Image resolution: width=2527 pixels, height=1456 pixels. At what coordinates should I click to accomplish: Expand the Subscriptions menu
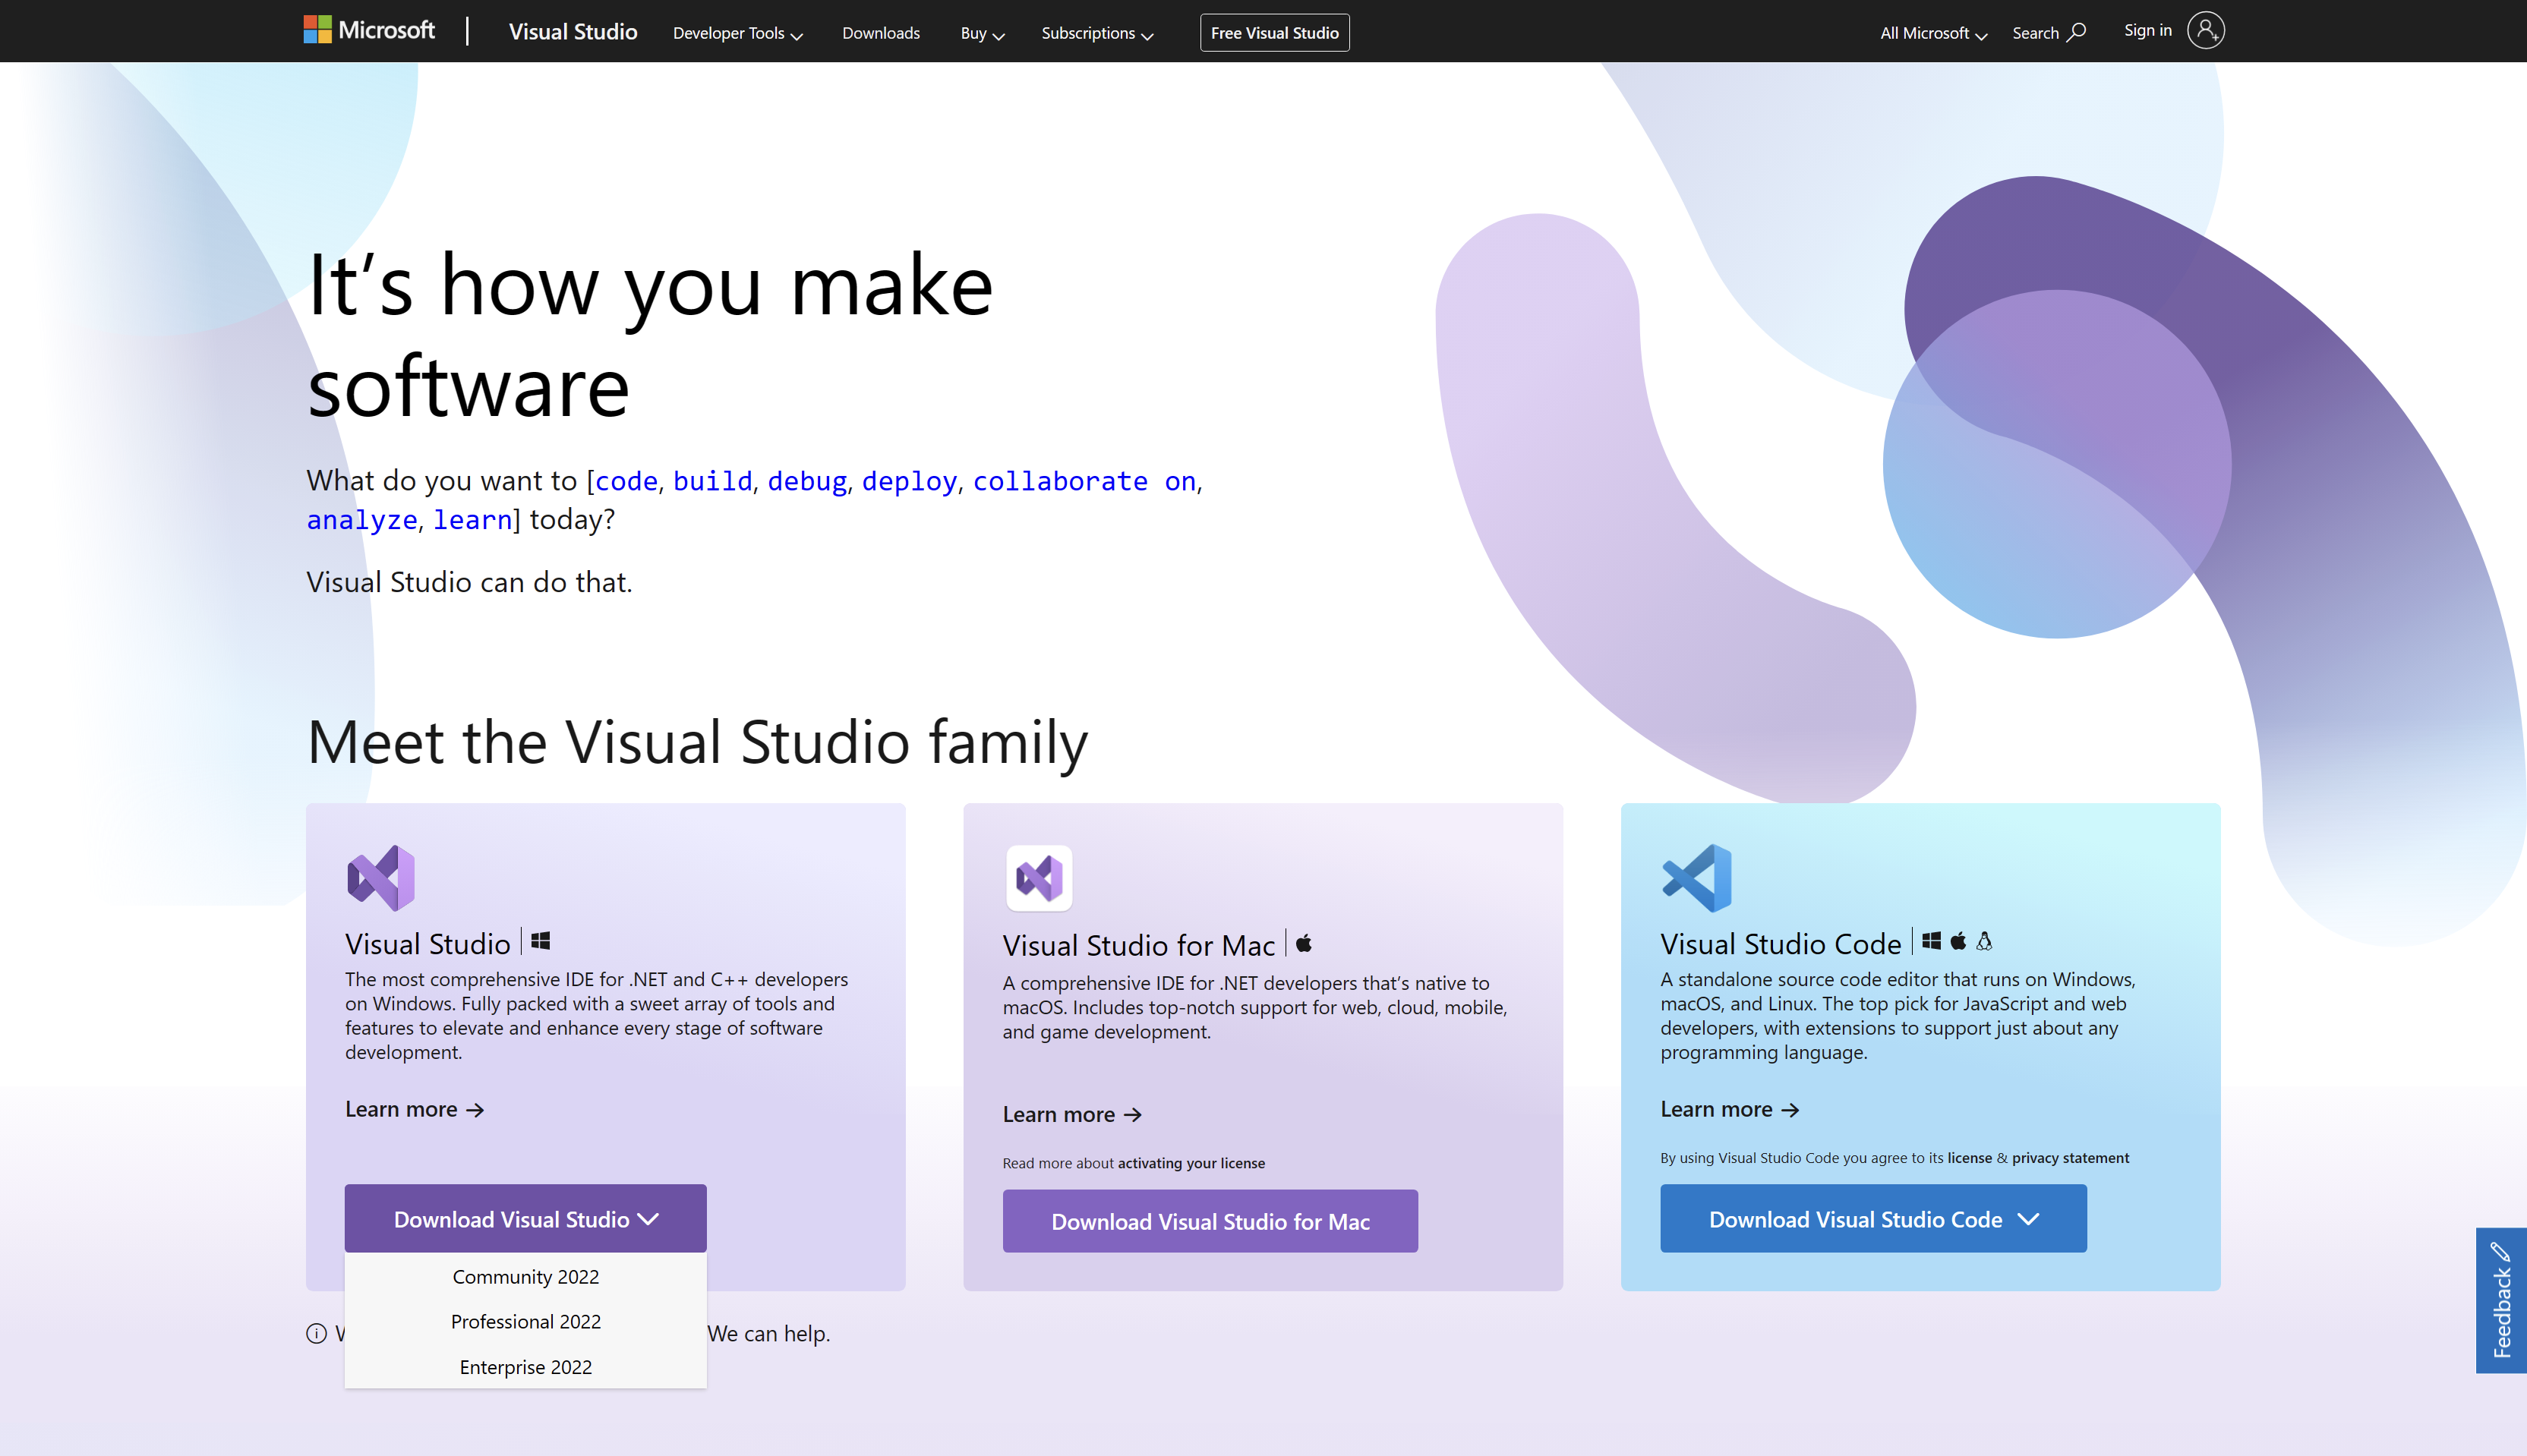coord(1097,33)
